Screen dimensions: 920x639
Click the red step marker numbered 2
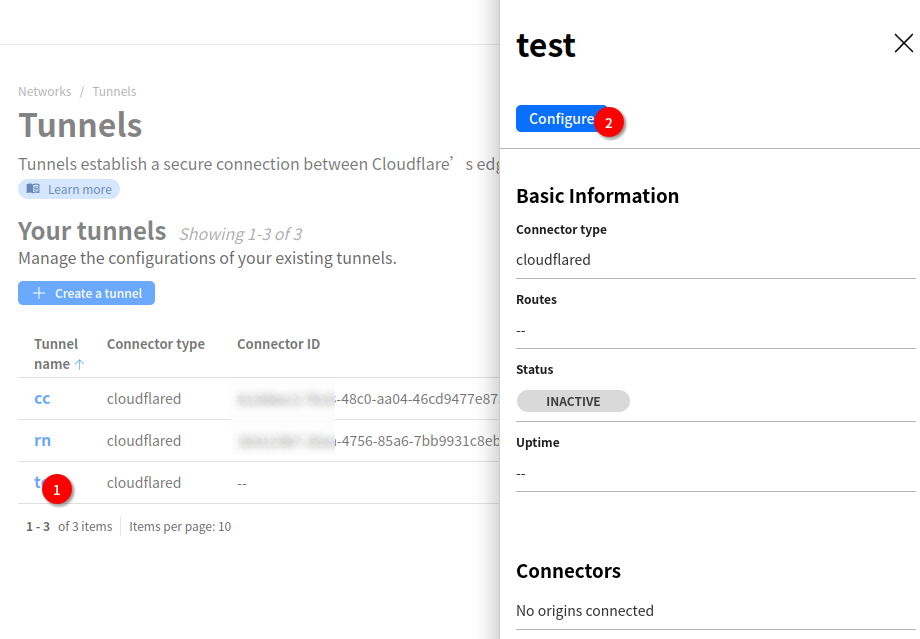[608, 123]
